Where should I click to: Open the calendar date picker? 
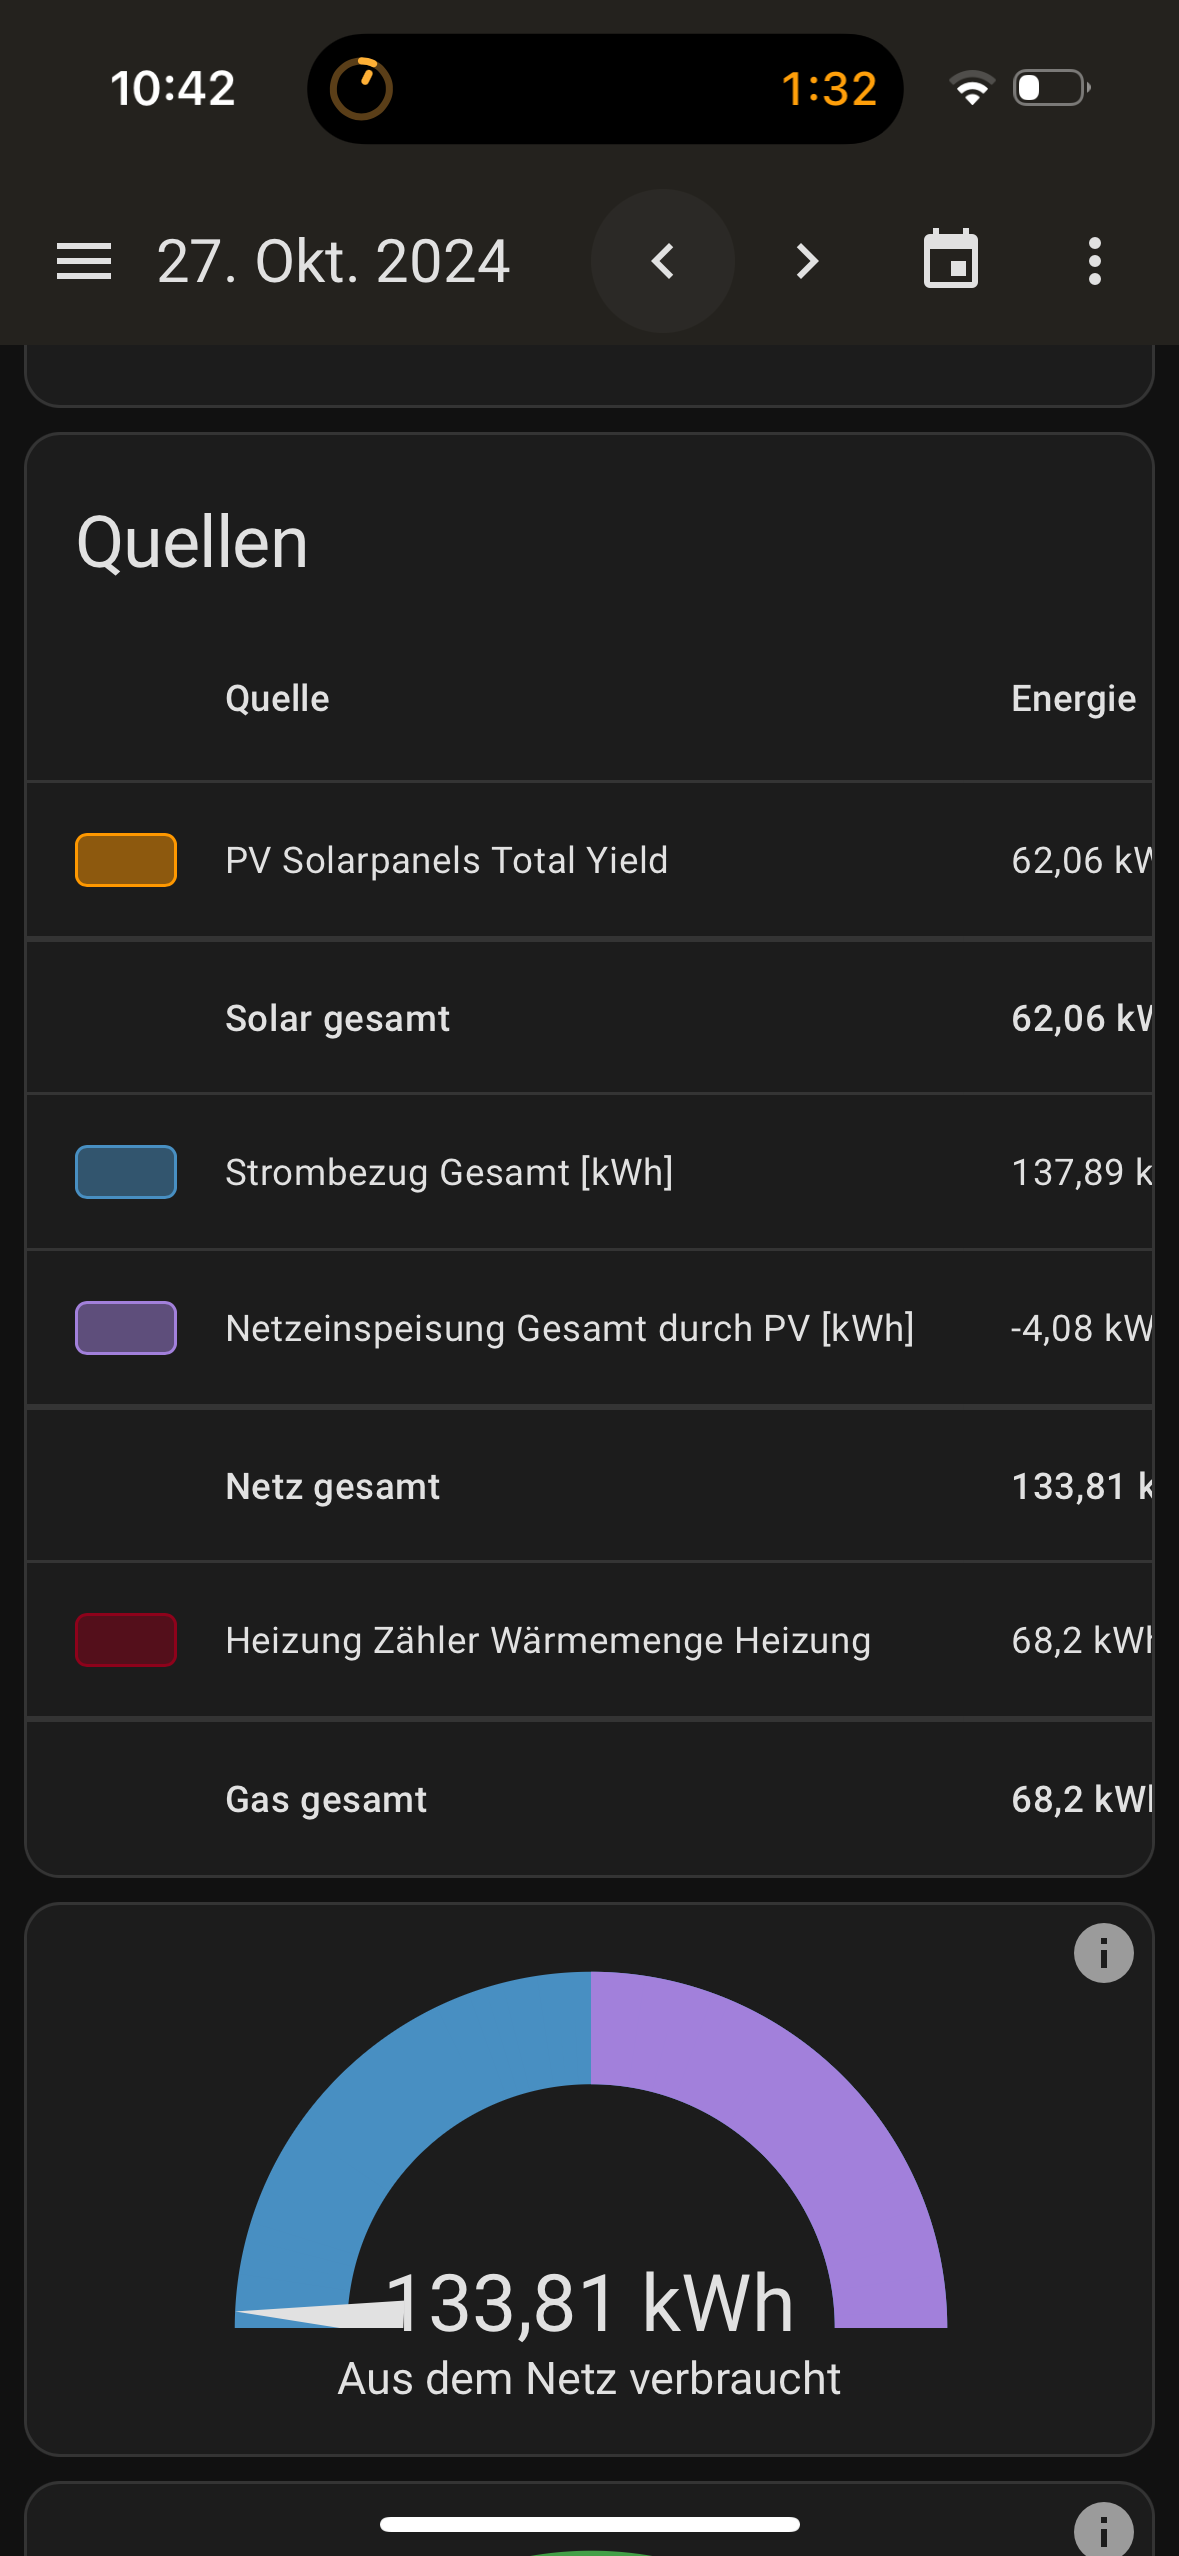pos(950,260)
